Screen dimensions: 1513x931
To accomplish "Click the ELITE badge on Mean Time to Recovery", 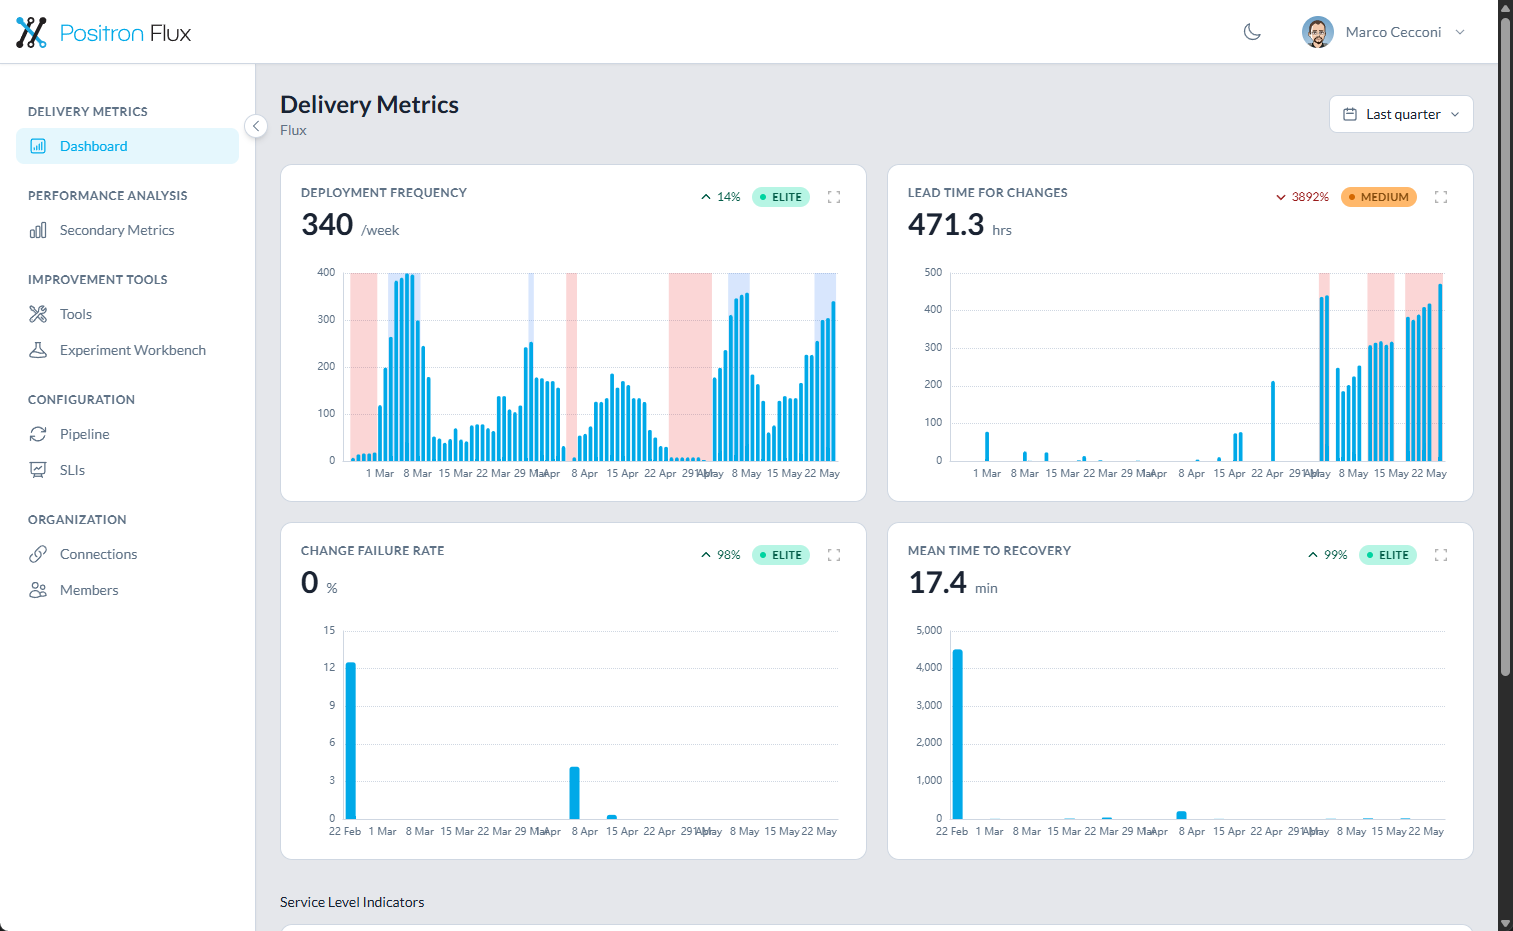I will (x=1388, y=555).
